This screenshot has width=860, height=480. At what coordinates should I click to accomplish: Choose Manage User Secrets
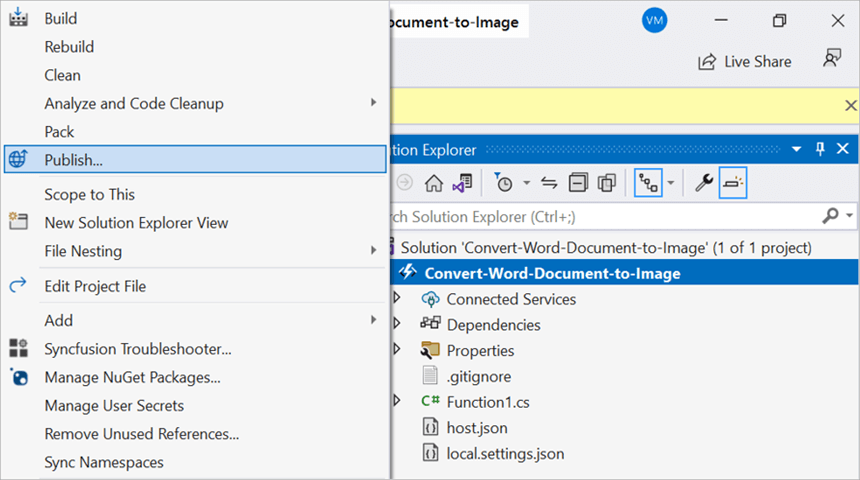click(114, 406)
